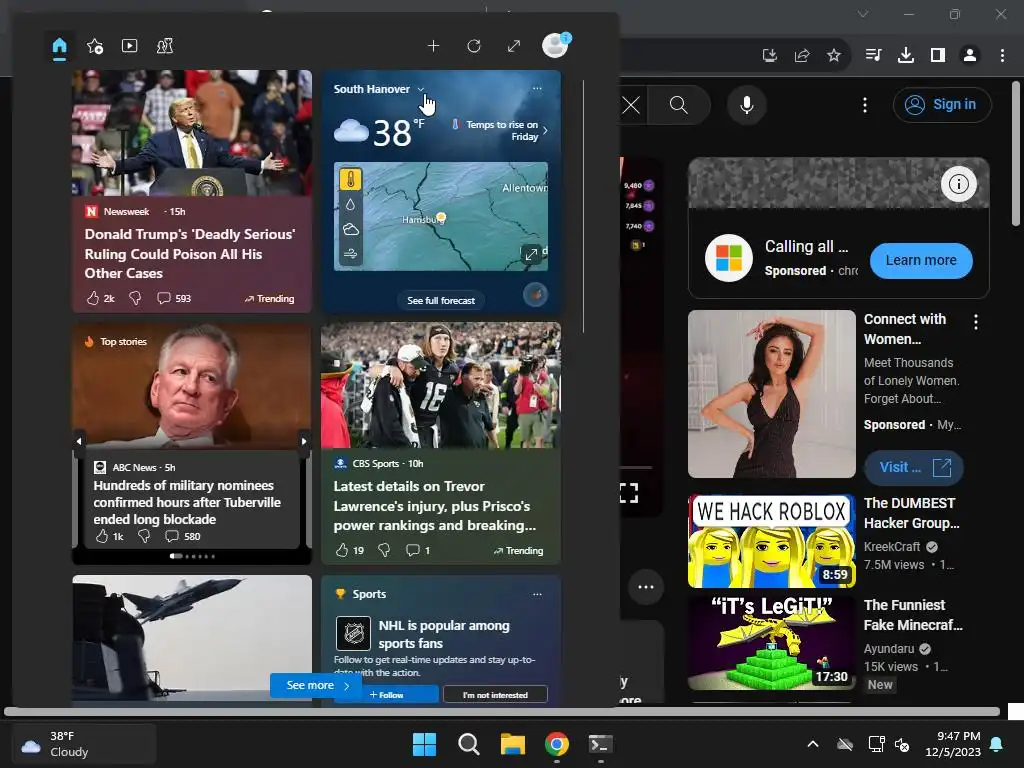This screenshot has height=768, width=1024.
Task: Open comments on the Newsweek Trump article
Action: click(174, 298)
